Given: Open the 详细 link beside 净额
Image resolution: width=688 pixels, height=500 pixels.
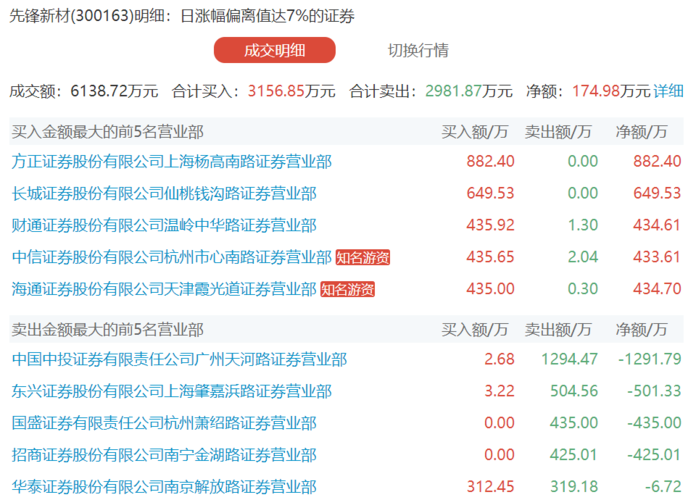Looking at the screenshot, I should click(668, 91).
